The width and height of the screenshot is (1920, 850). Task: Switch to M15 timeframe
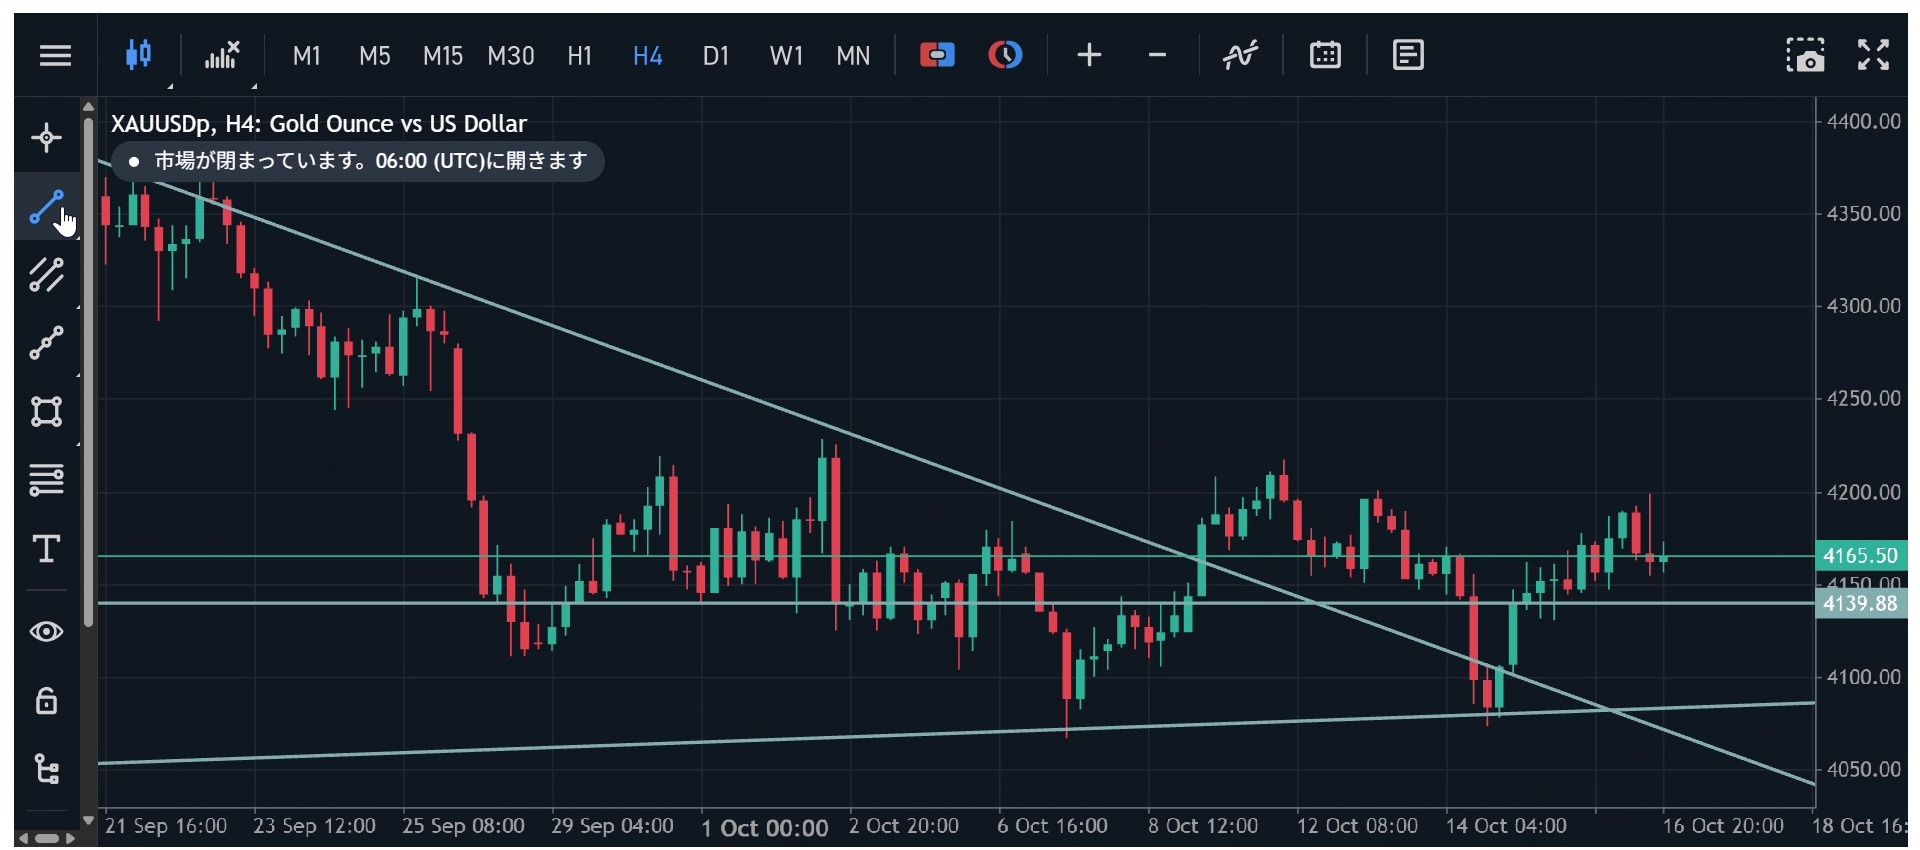(x=442, y=56)
